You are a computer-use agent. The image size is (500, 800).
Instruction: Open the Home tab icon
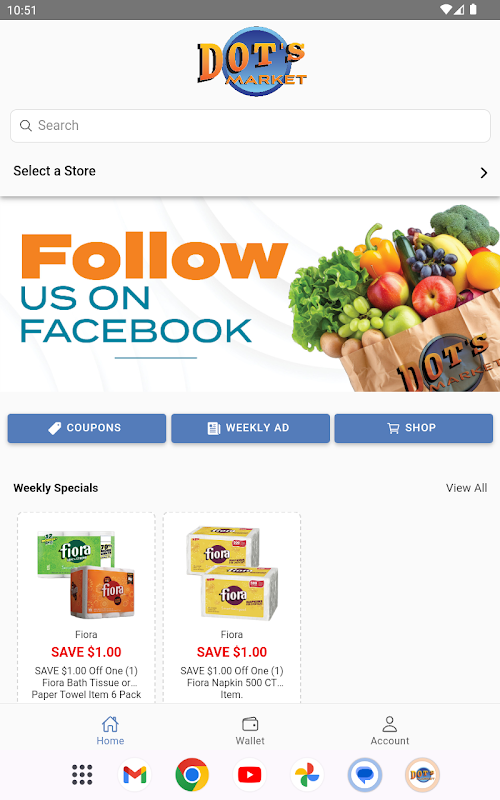pyautogui.click(x=110, y=723)
